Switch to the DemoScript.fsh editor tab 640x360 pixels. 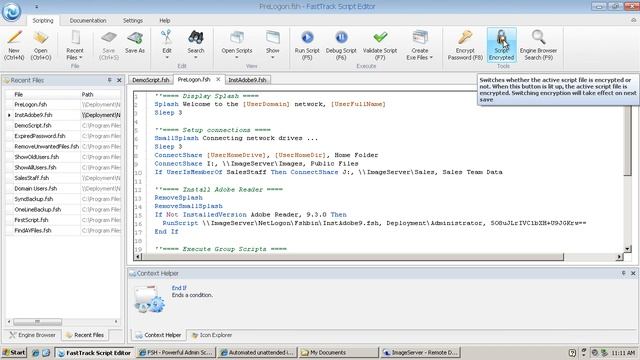click(151, 80)
